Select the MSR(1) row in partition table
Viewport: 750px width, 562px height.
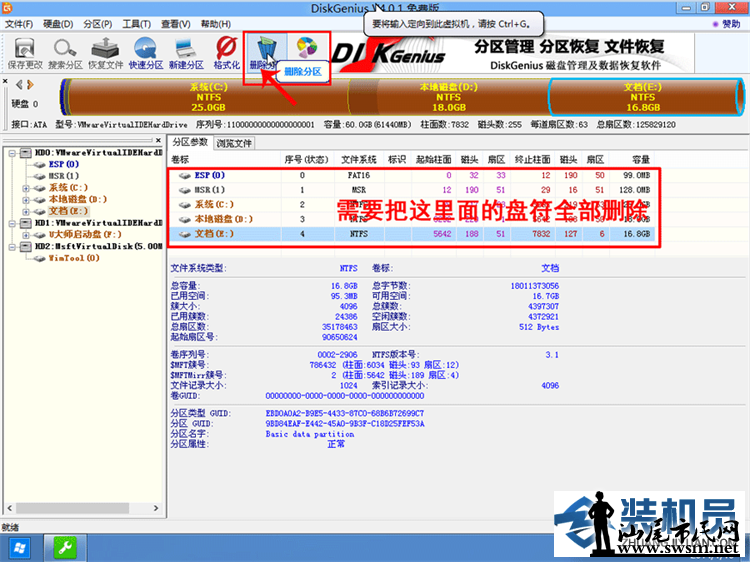click(413, 190)
